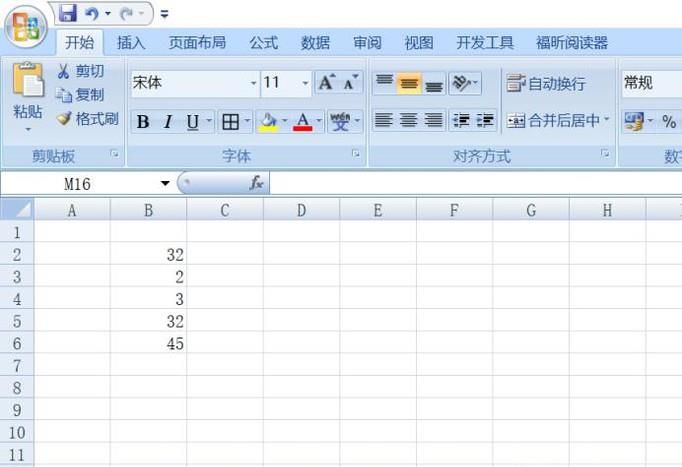Customize the Quick Access Toolbar
Viewport: 682px width, 467px height.
[x=164, y=14]
